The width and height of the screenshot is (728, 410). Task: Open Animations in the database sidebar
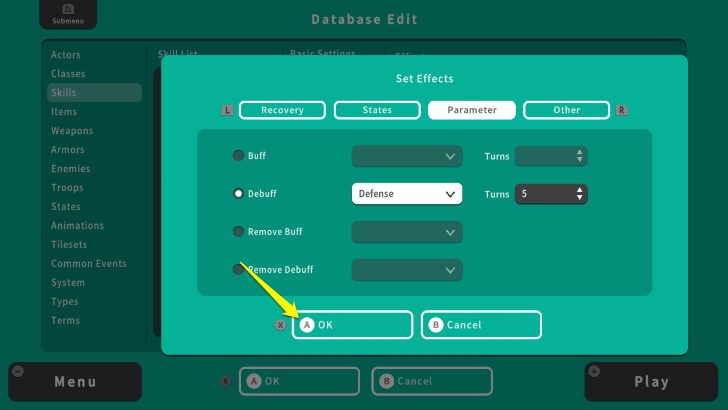78,226
